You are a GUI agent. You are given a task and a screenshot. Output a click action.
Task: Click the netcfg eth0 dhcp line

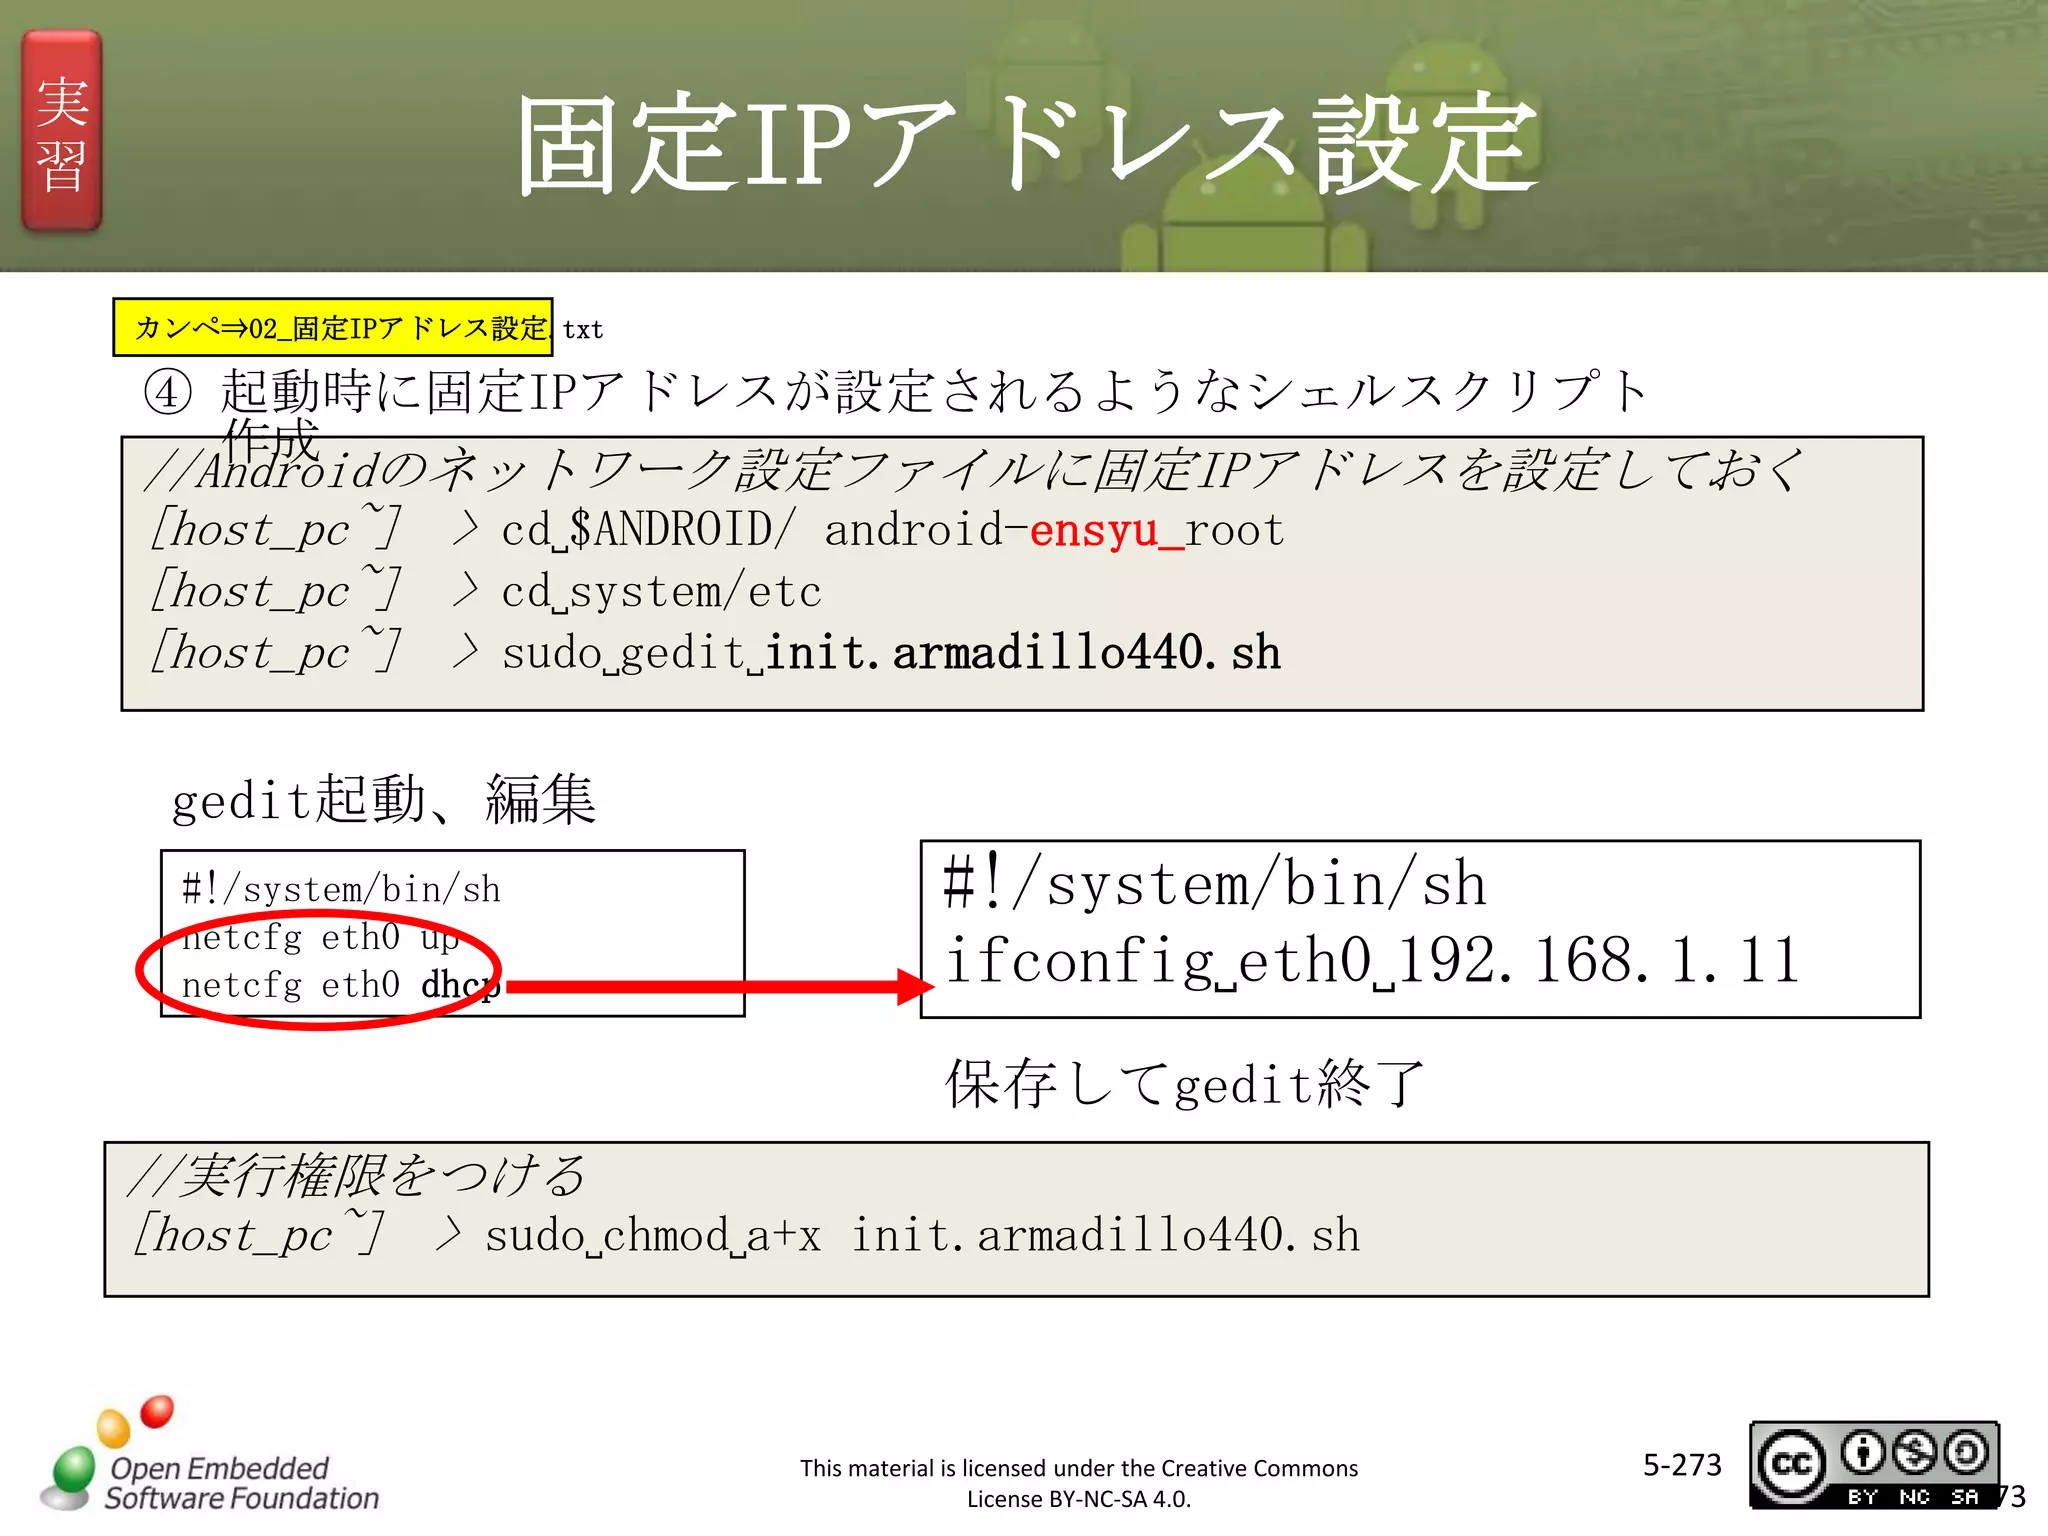[341, 985]
